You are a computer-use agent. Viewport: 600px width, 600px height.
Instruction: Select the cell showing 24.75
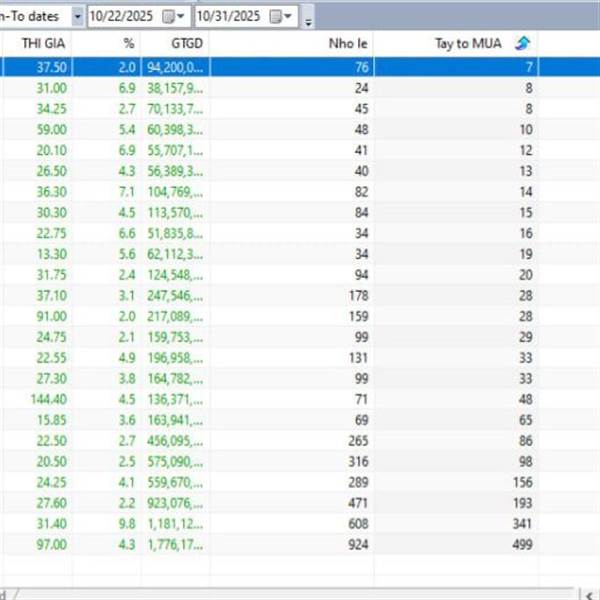tap(52, 337)
